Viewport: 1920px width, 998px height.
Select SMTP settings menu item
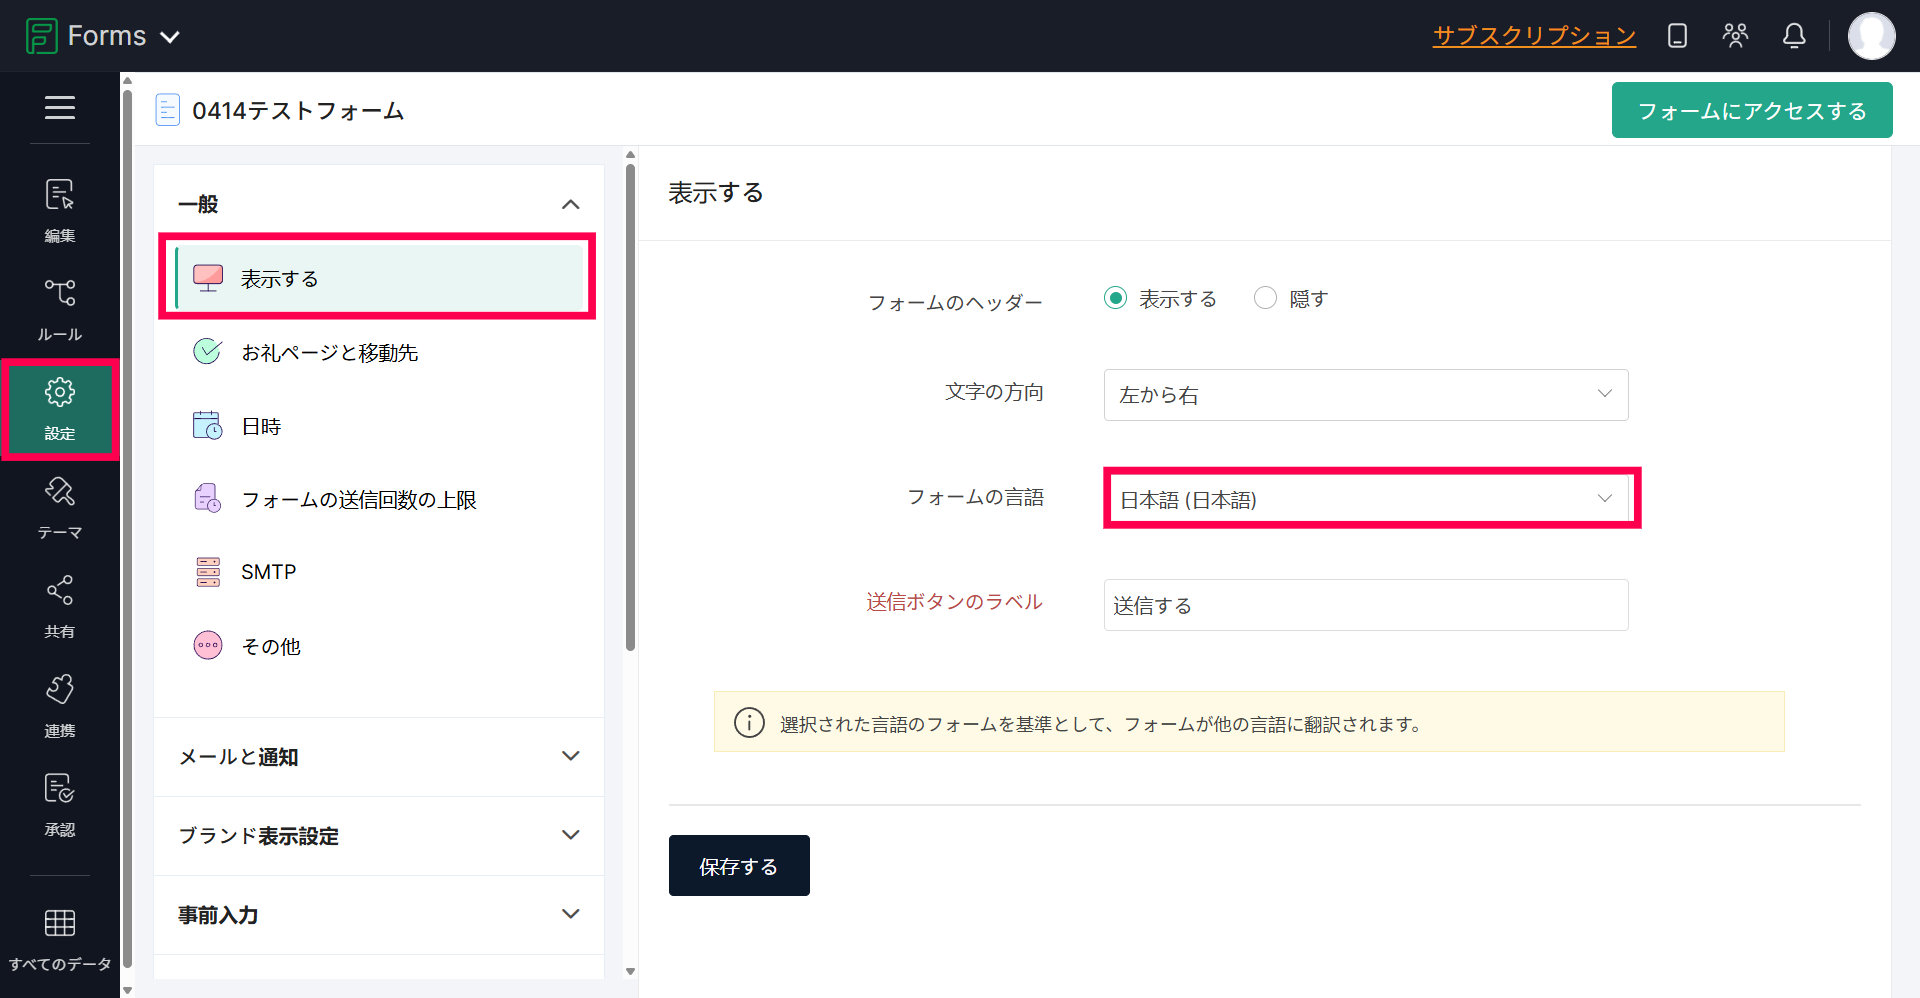(x=268, y=572)
